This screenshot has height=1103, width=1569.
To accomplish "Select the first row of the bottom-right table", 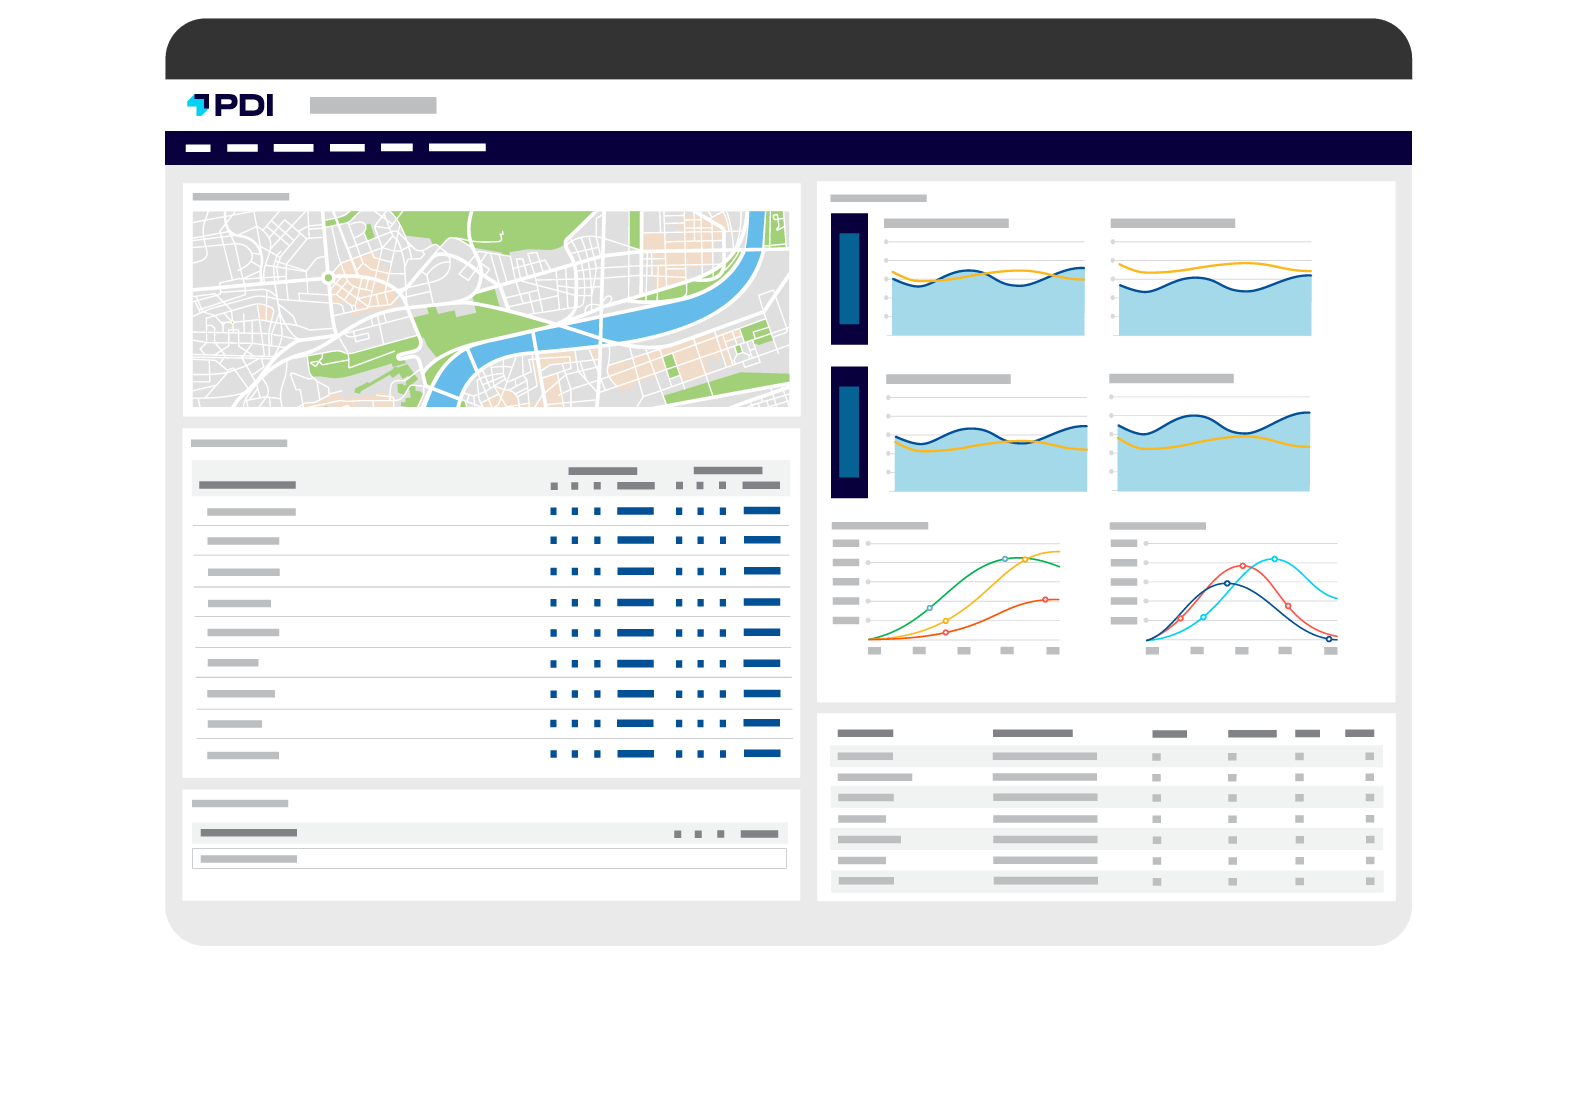I will pos(1105,756).
